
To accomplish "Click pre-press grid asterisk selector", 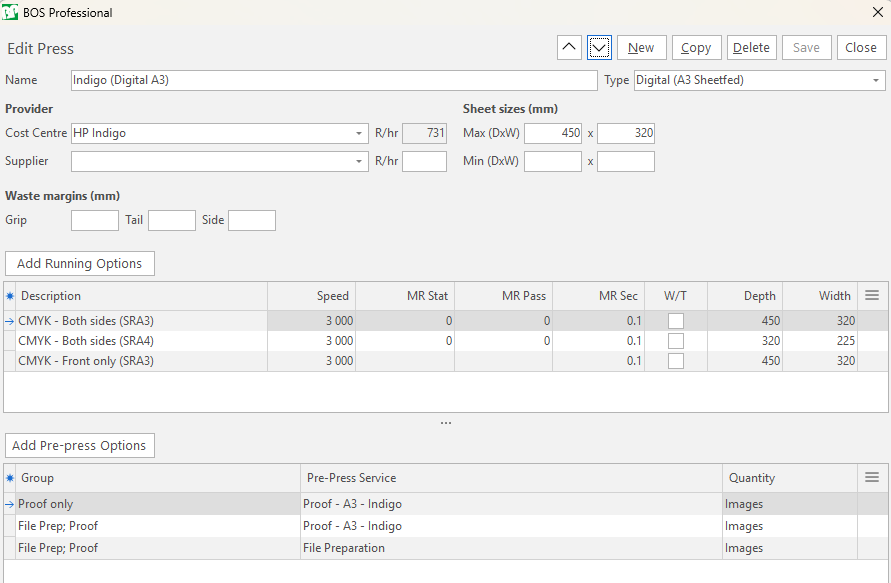I will coord(10,478).
